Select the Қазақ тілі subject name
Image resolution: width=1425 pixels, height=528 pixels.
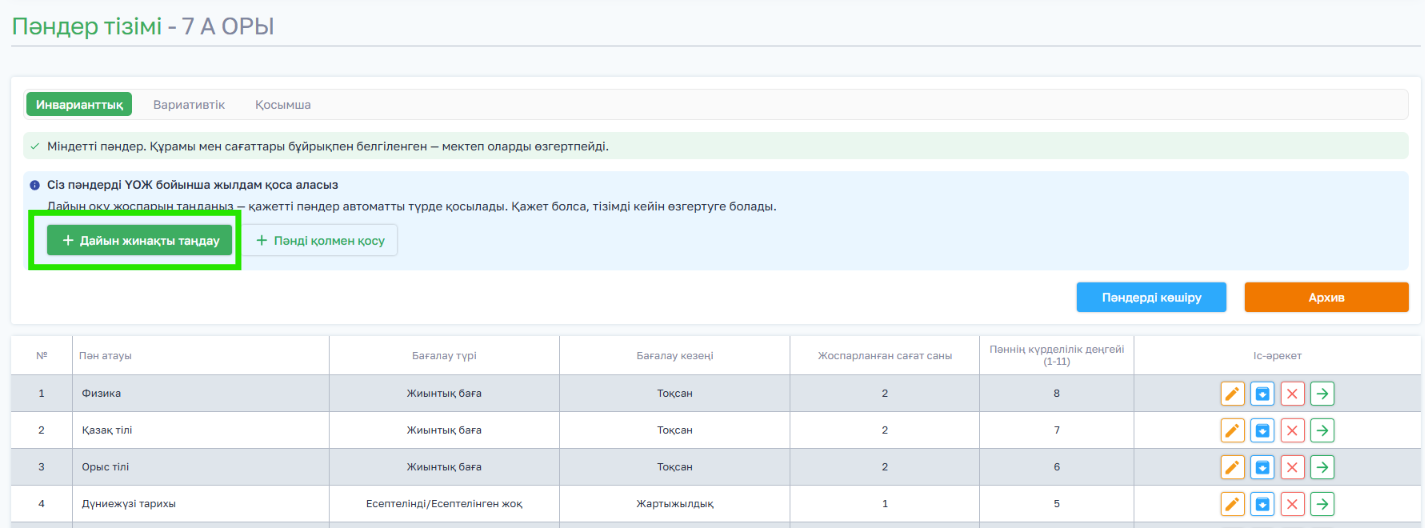pyautogui.click(x=107, y=430)
